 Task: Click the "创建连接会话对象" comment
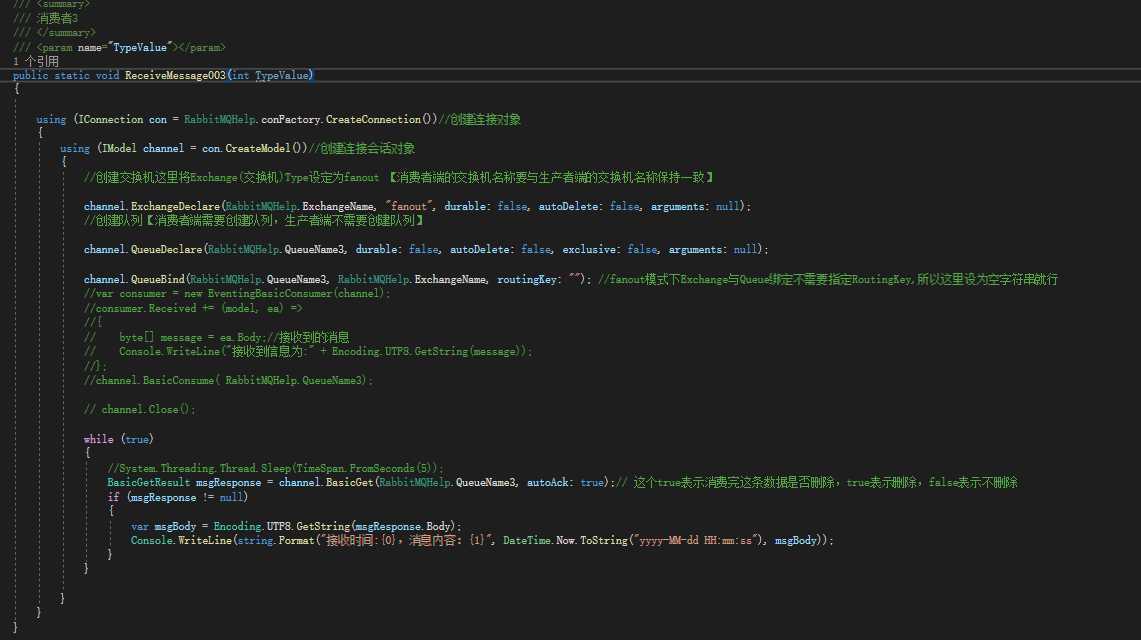click(x=362, y=148)
